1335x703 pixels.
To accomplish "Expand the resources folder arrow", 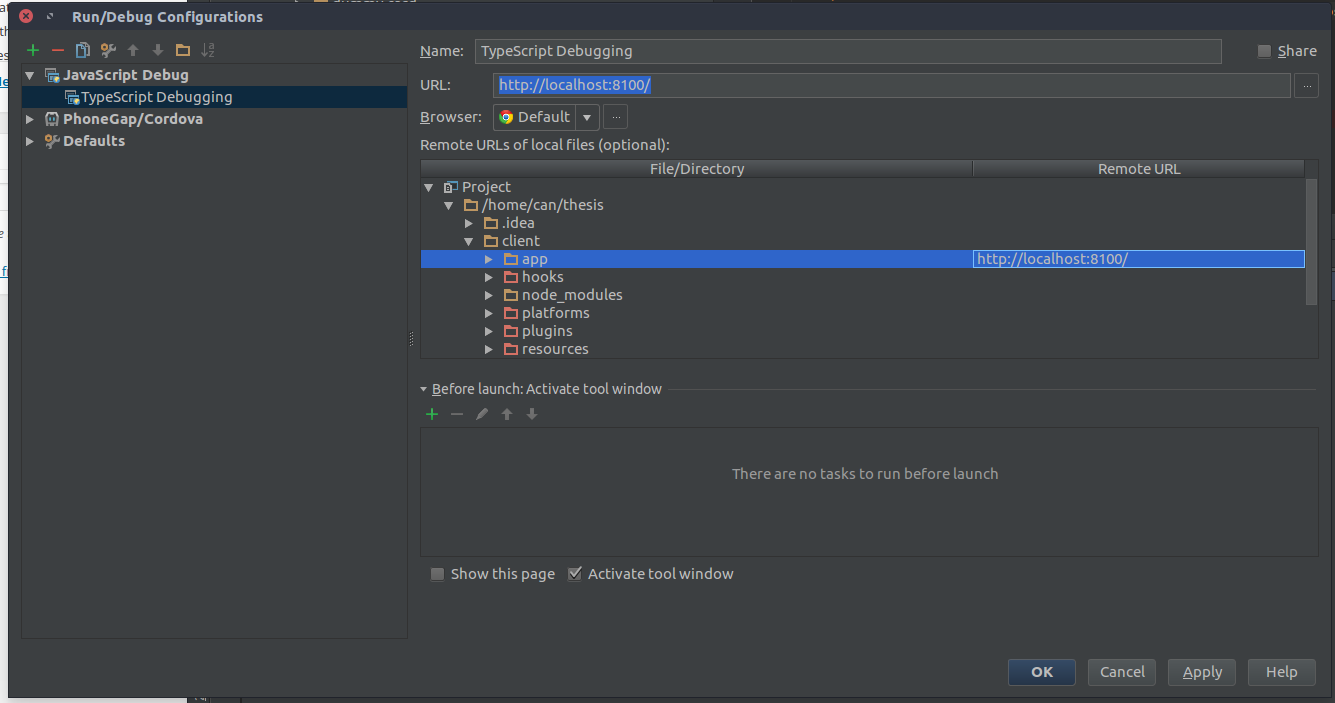I will (489, 349).
